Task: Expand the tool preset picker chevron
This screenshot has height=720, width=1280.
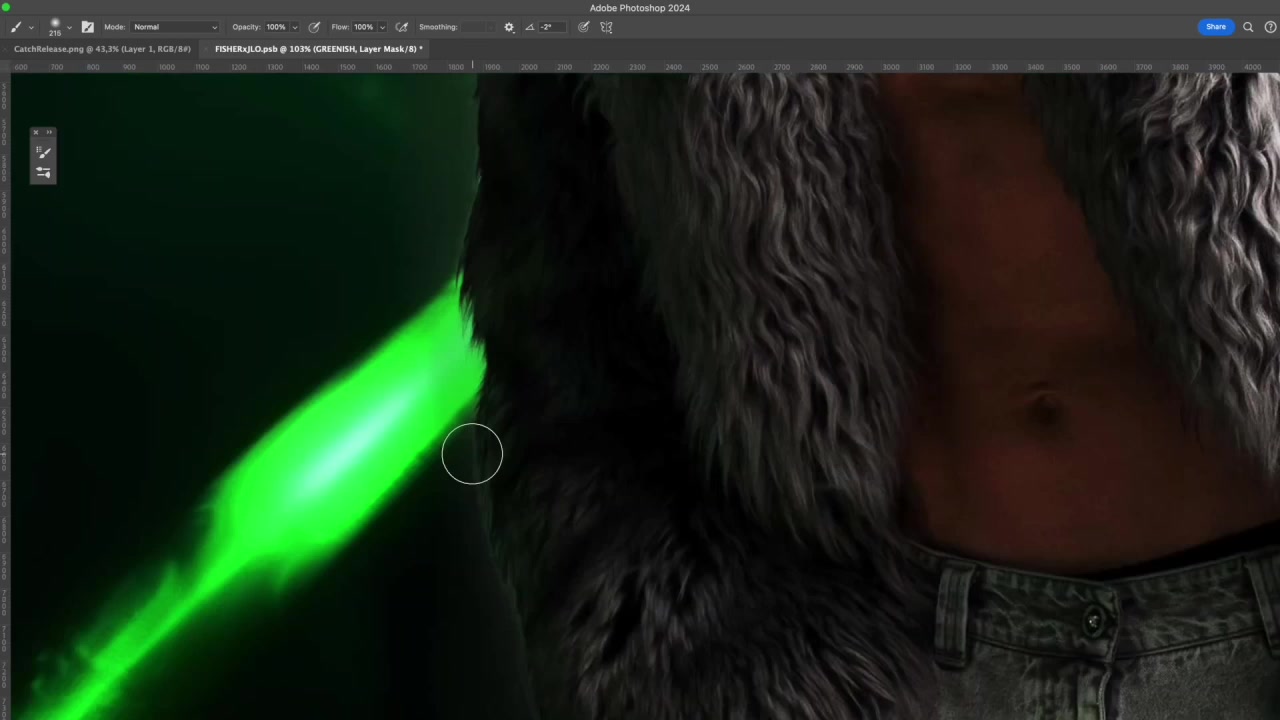Action: (31, 28)
